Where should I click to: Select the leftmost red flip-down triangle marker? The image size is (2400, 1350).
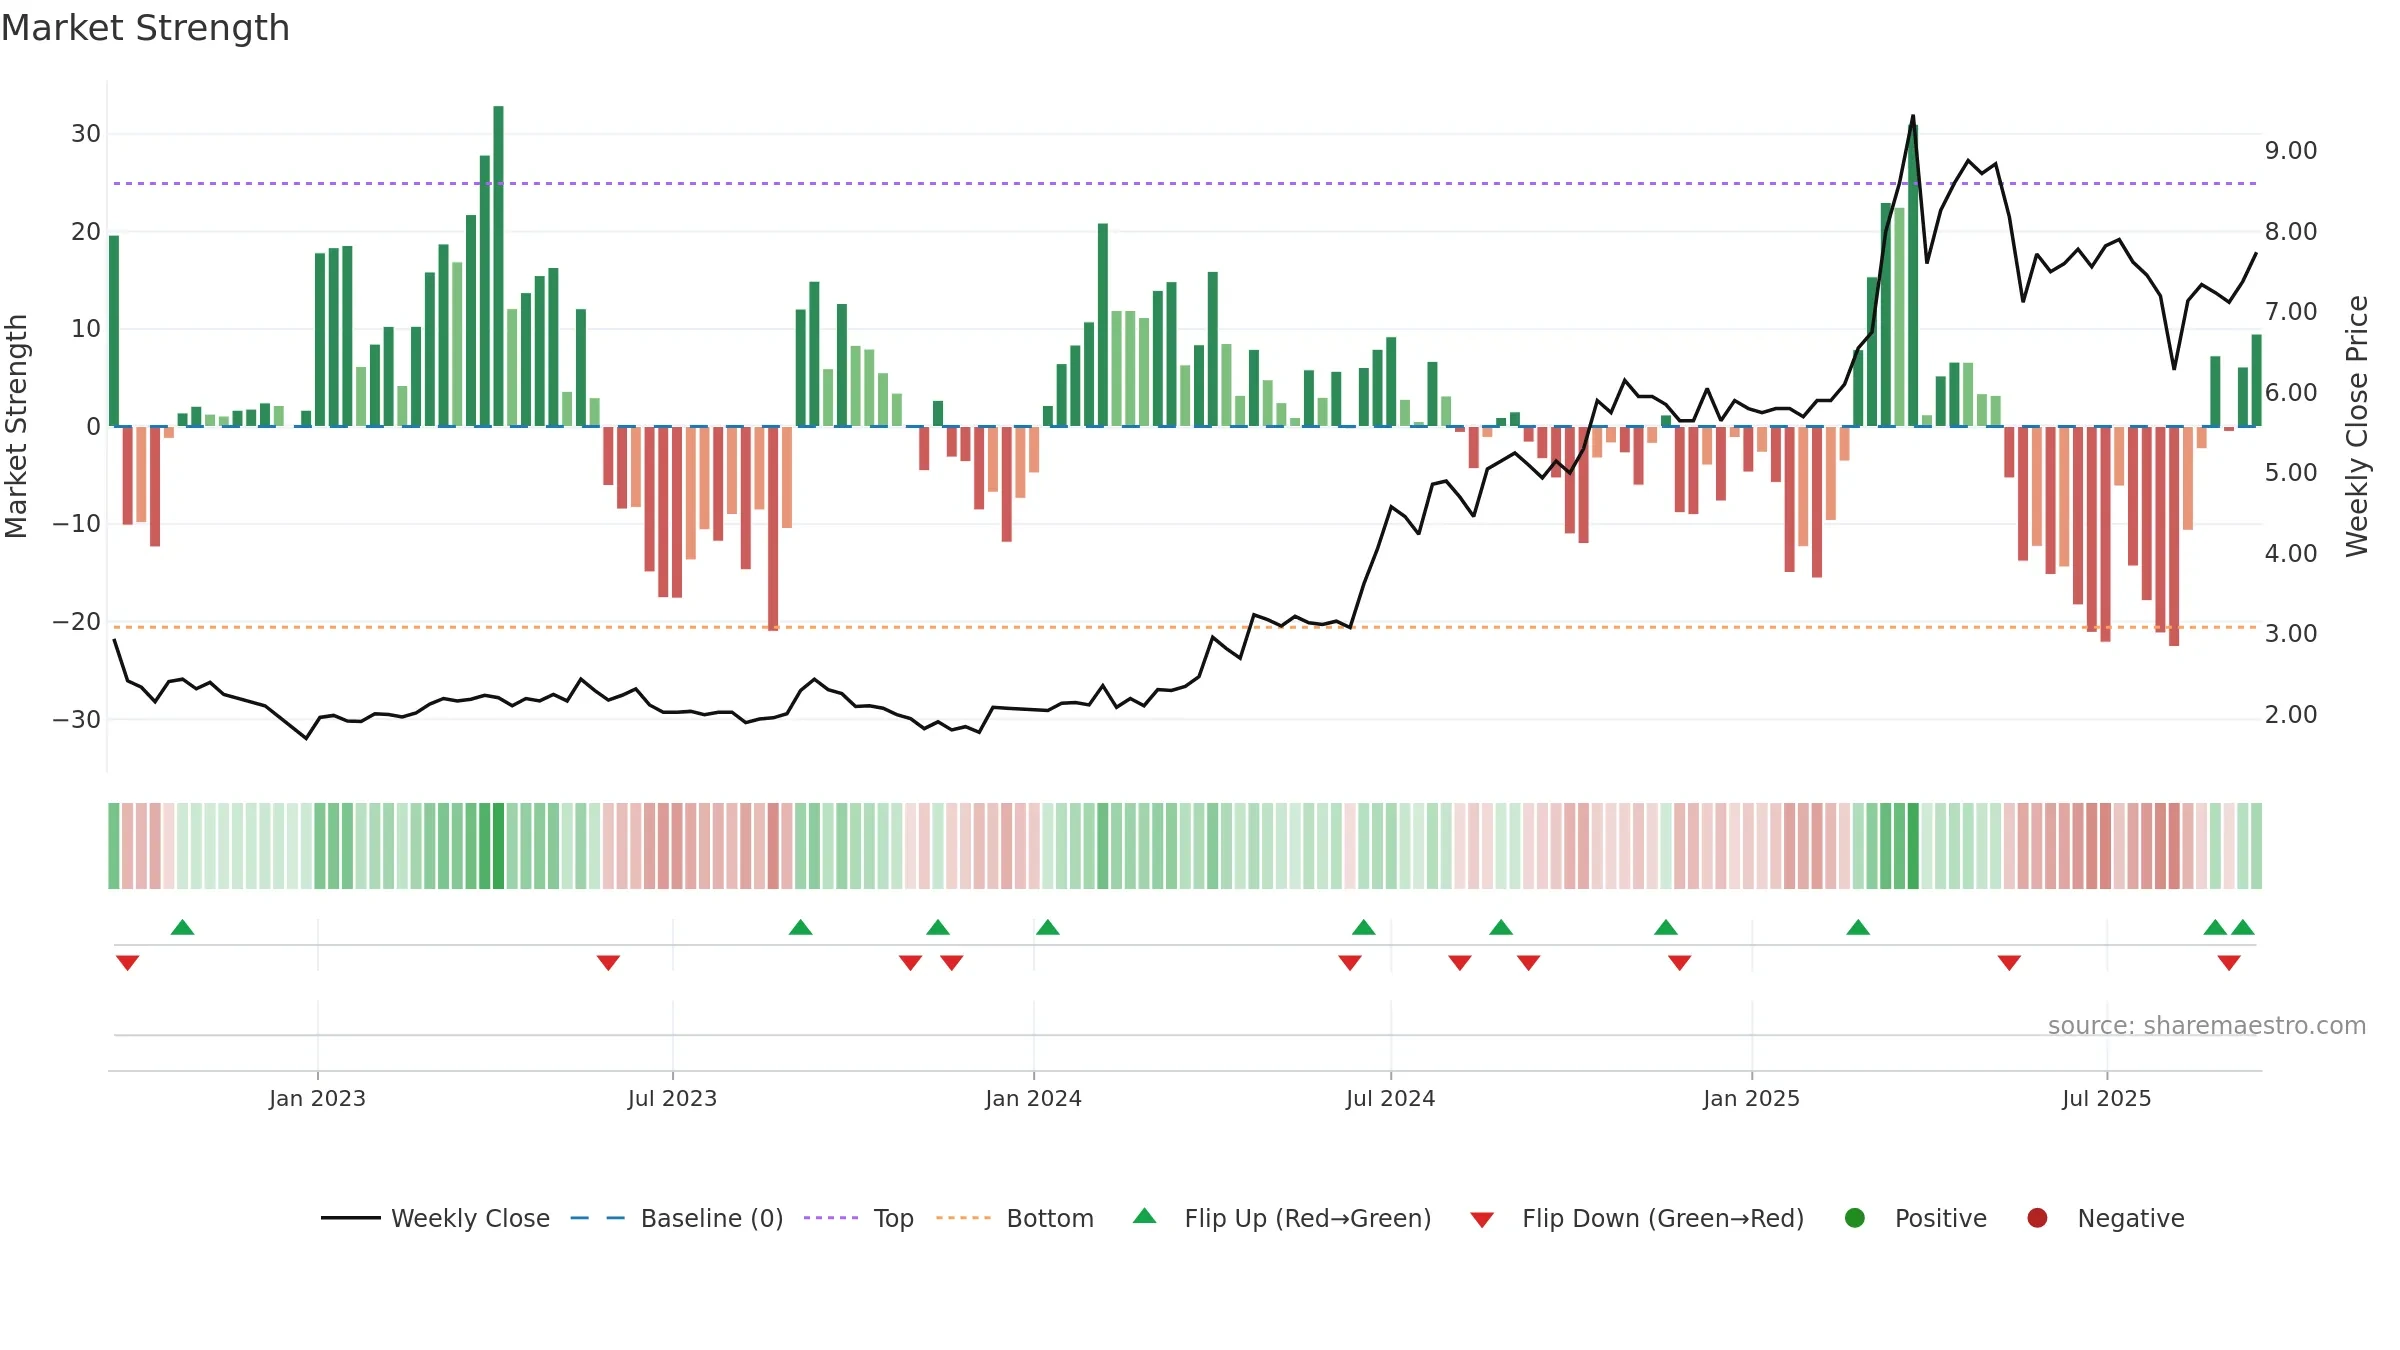pyautogui.click(x=127, y=963)
